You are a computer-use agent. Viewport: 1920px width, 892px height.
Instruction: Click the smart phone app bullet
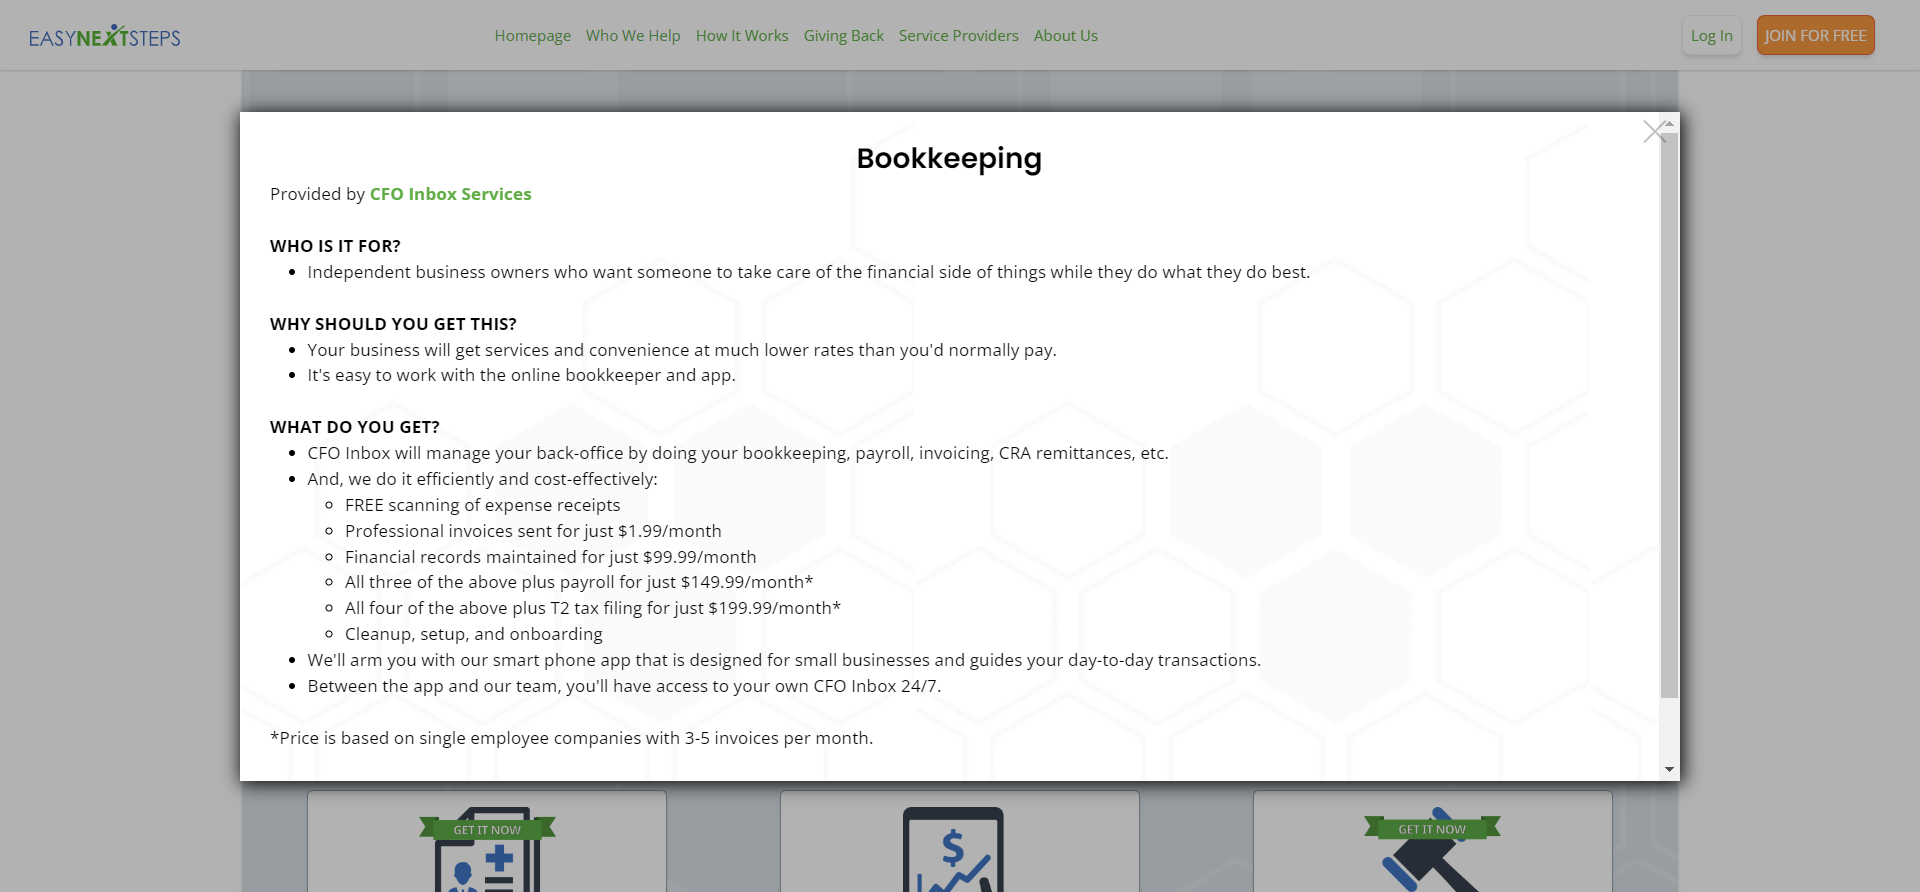point(784,660)
